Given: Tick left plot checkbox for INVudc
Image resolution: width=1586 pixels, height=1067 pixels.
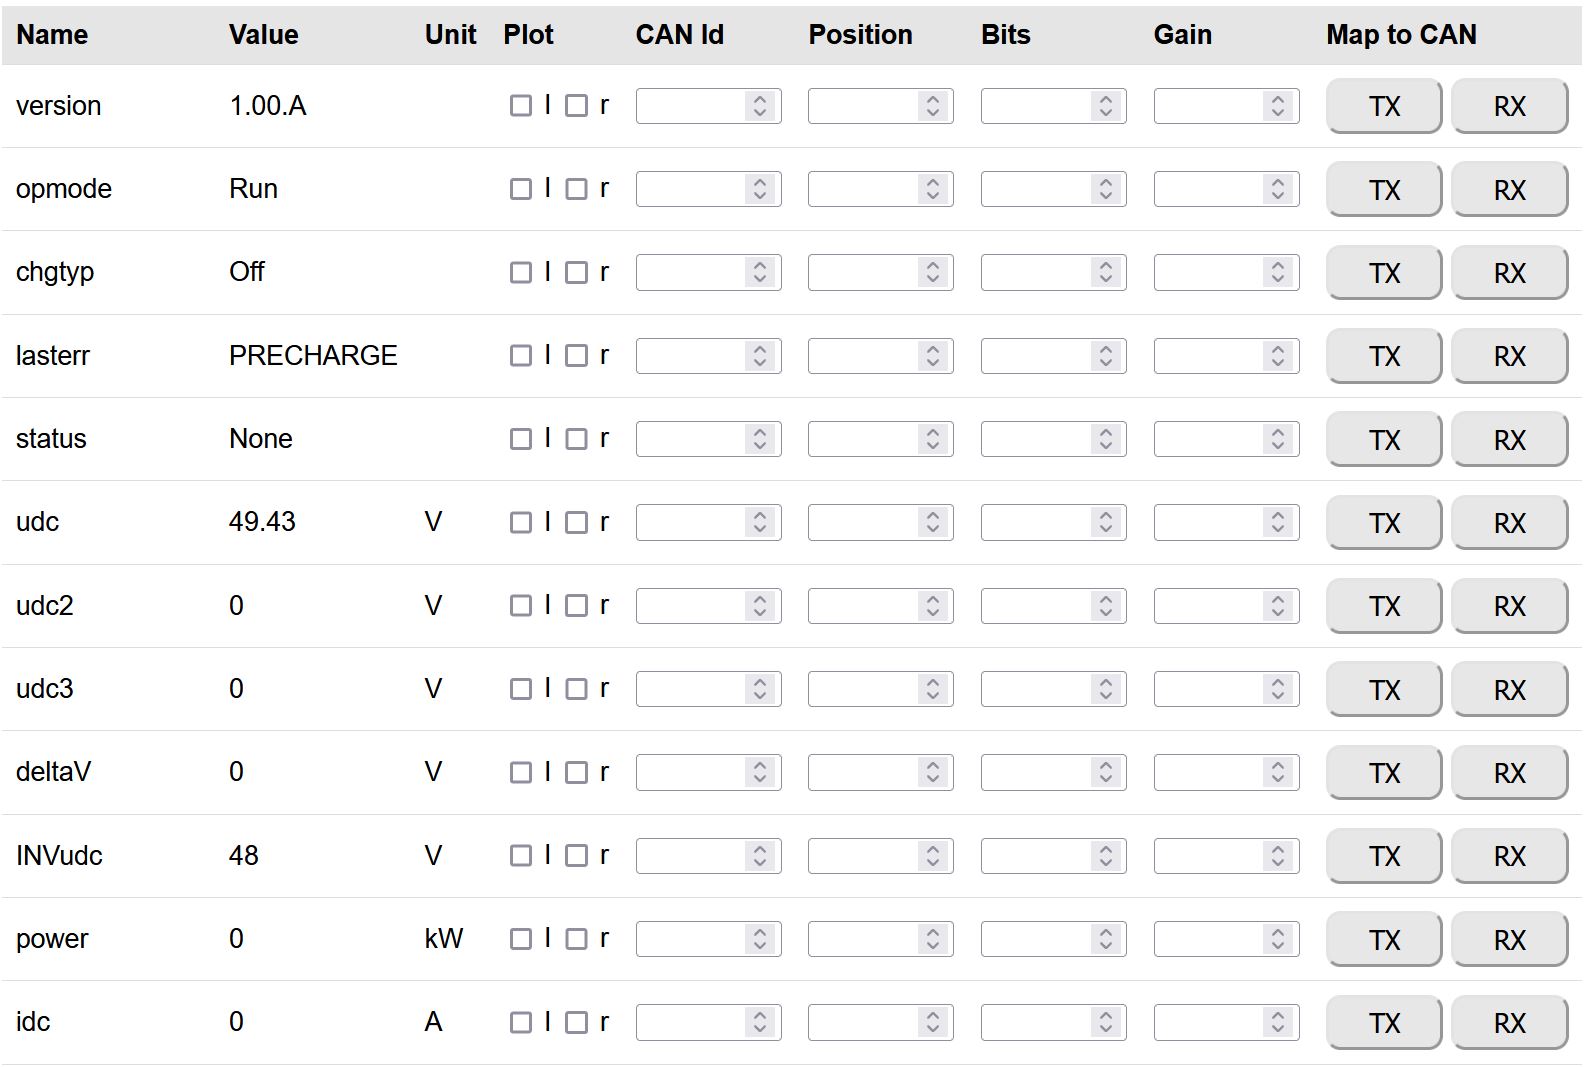Looking at the screenshot, I should coord(520,856).
